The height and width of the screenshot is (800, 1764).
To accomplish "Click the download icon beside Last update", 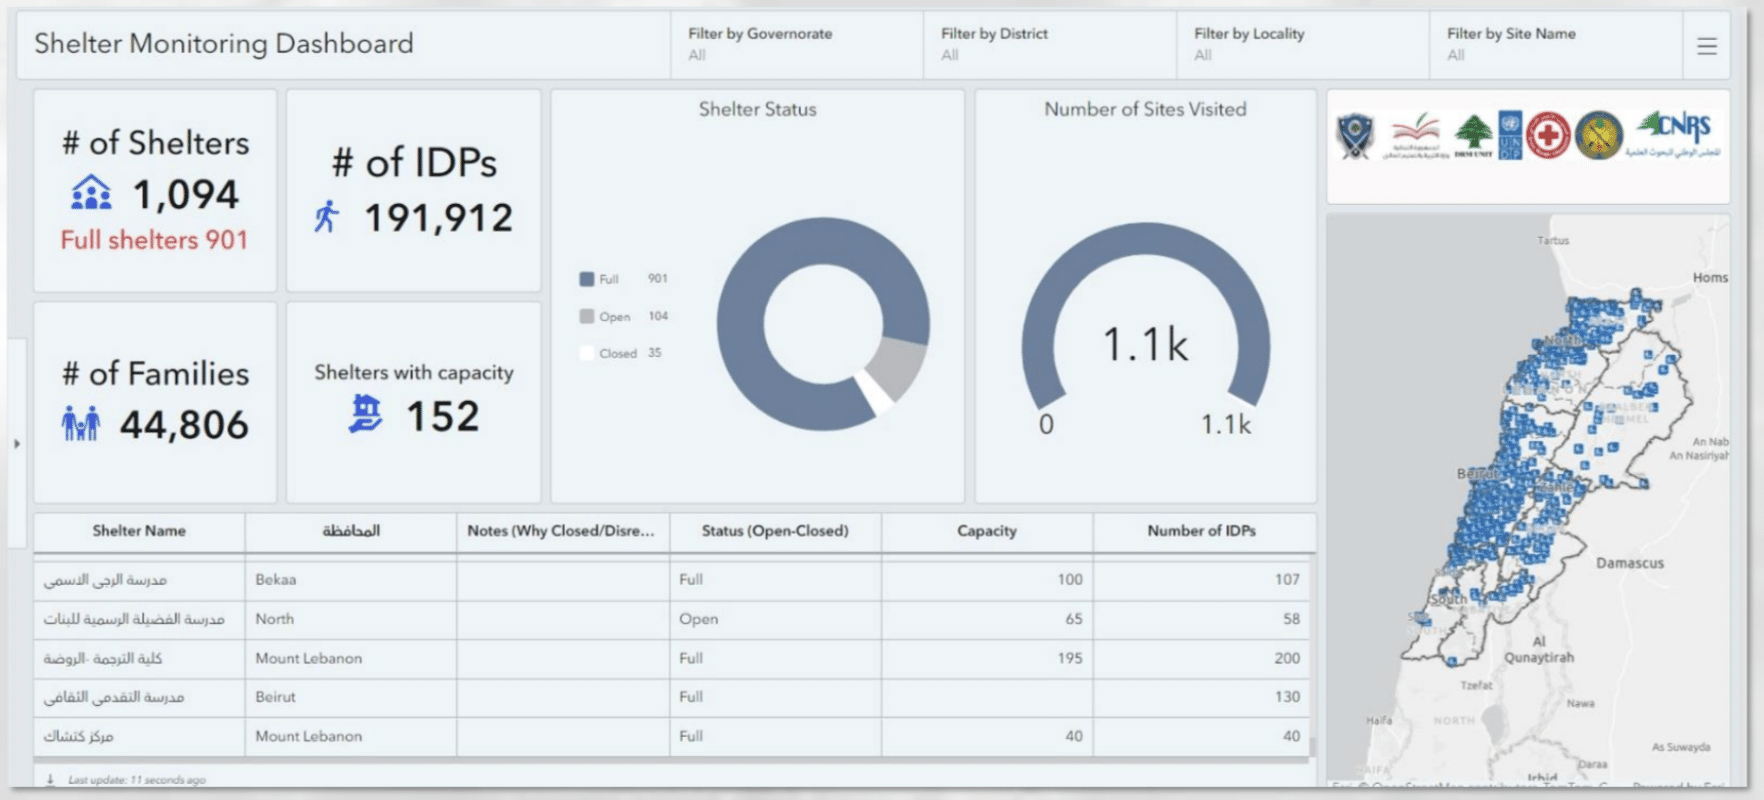I will [51, 779].
